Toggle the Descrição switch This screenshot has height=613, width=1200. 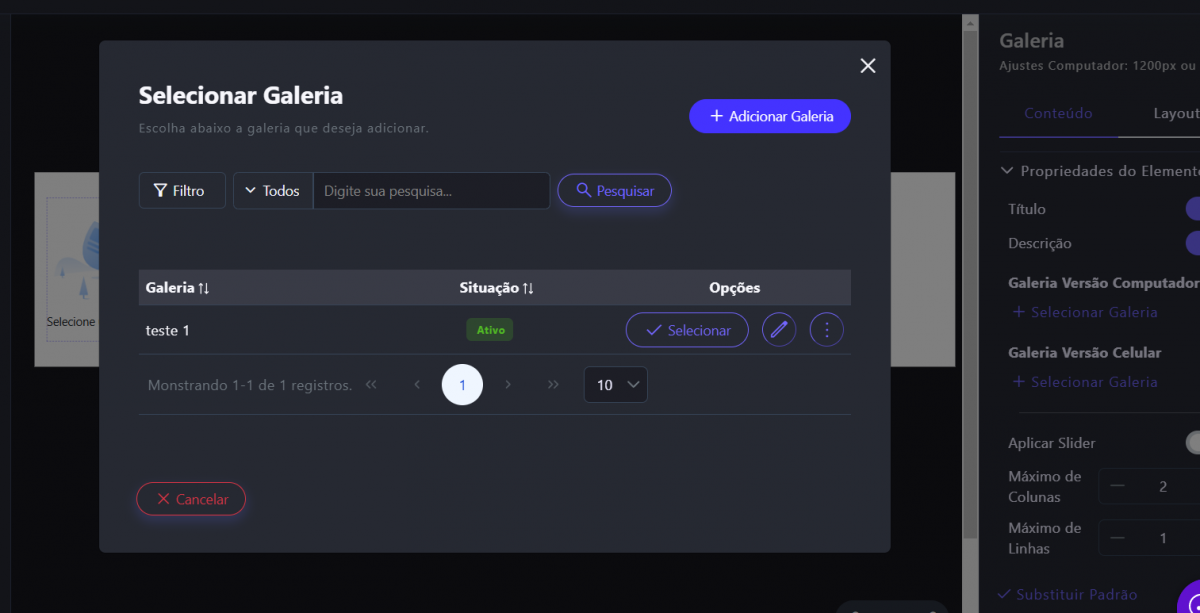(x=1192, y=243)
